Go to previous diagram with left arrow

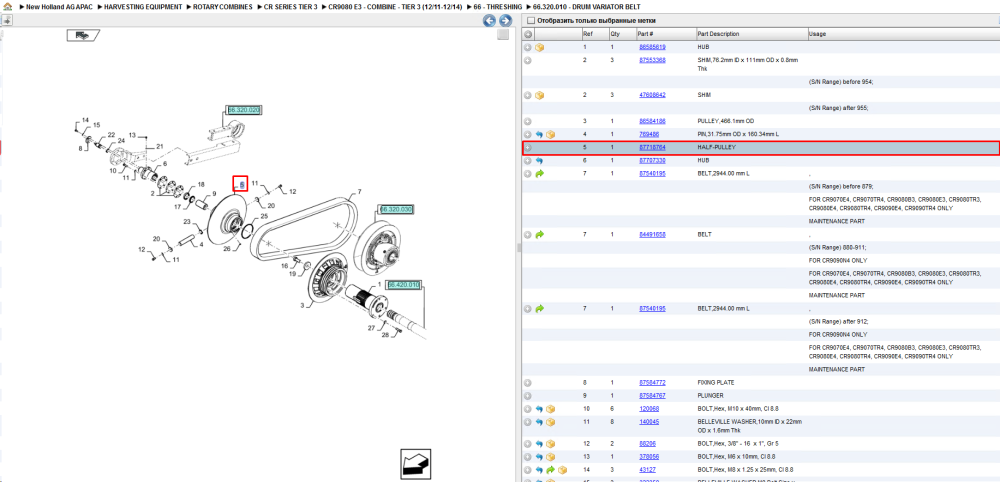point(489,21)
